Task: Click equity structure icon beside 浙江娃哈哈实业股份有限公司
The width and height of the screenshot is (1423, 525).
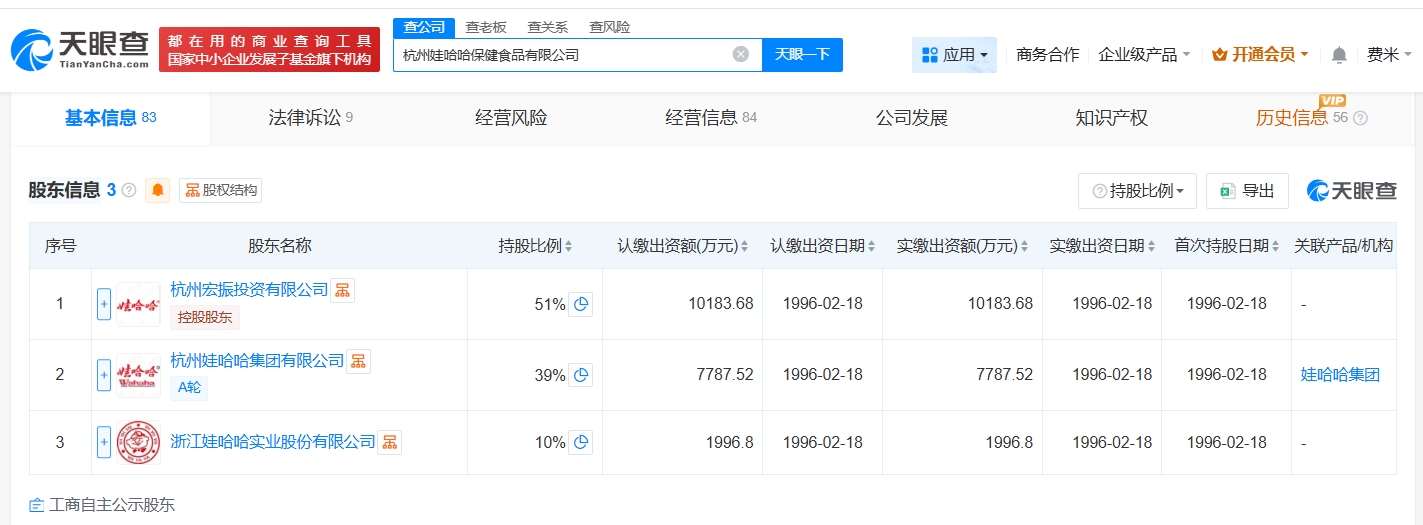Action: coord(389,442)
